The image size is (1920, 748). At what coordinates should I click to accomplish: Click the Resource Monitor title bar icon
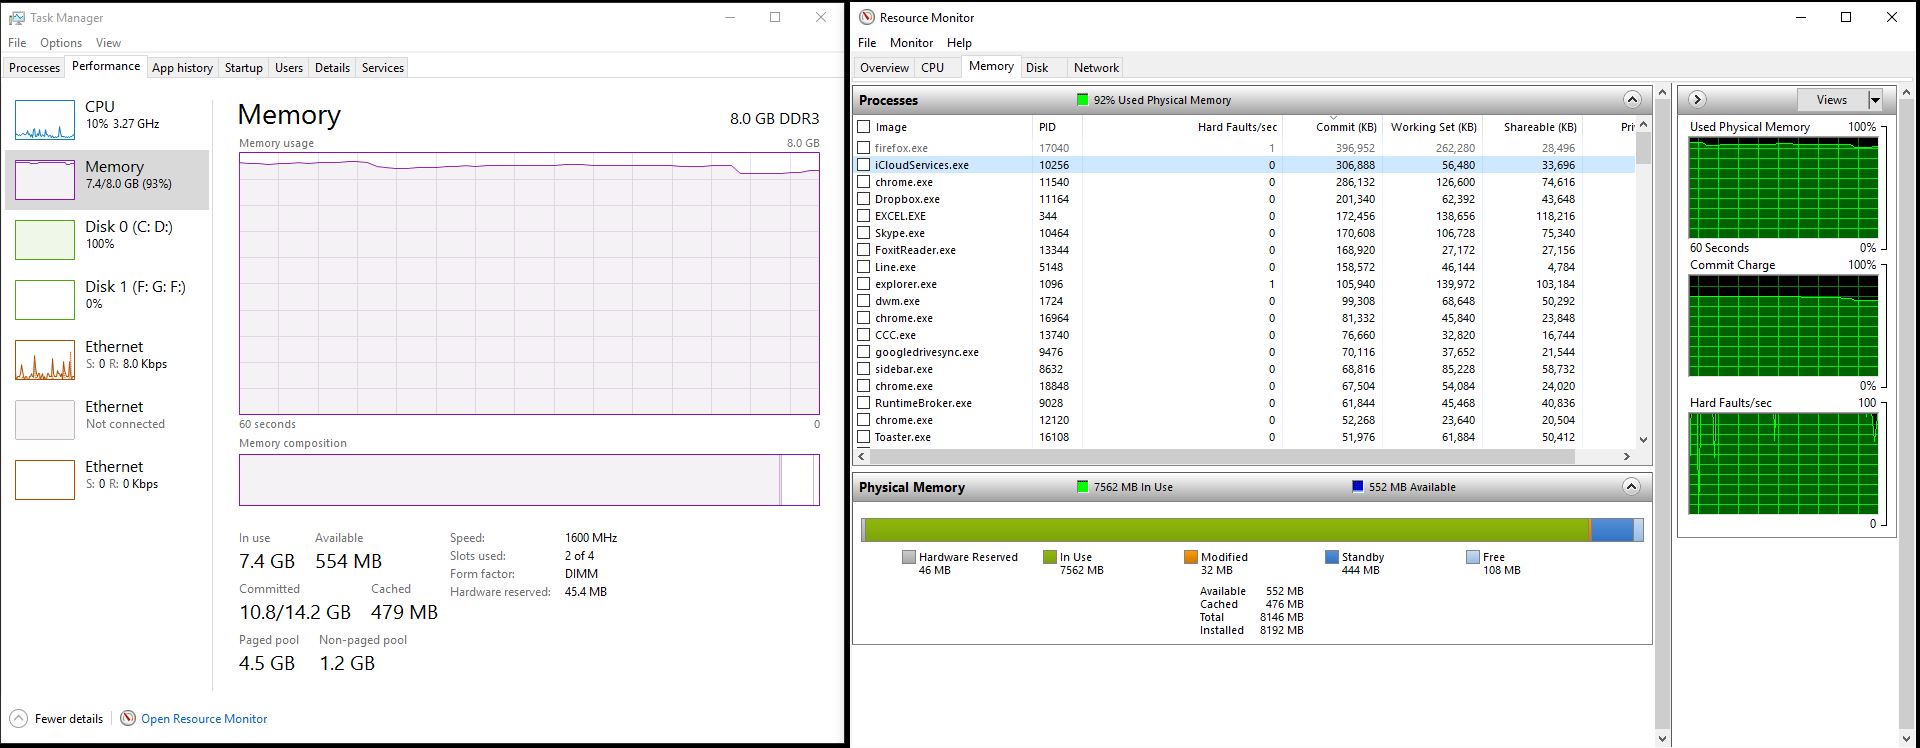[866, 17]
